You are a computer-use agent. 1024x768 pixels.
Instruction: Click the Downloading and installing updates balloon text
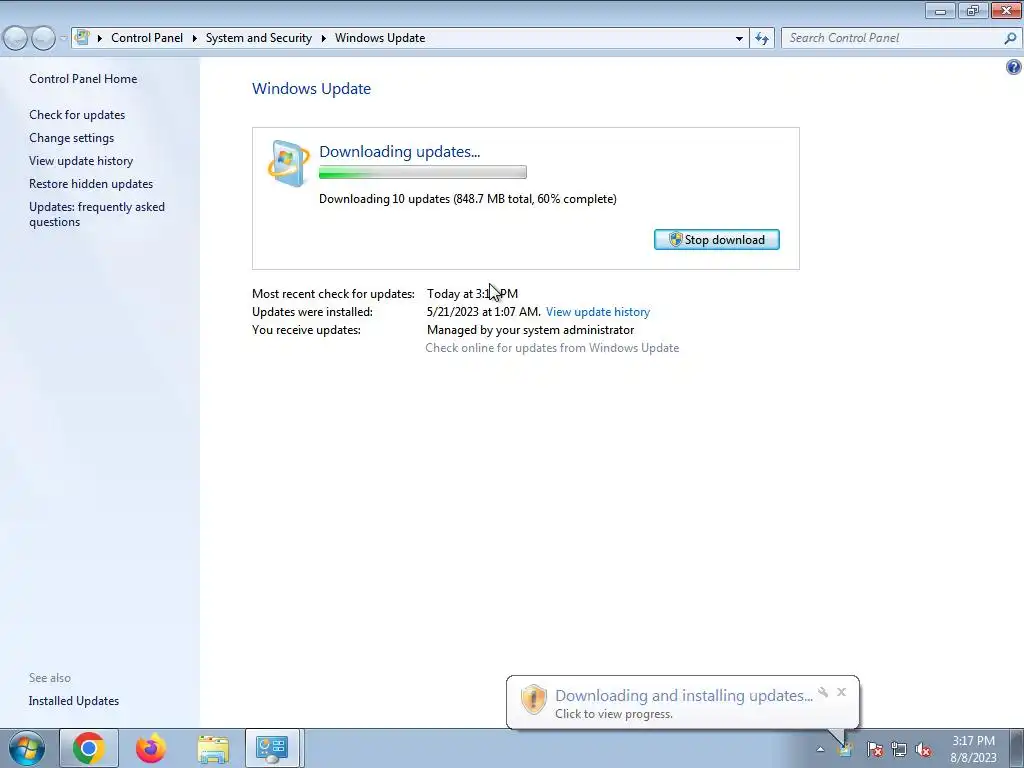(x=684, y=696)
